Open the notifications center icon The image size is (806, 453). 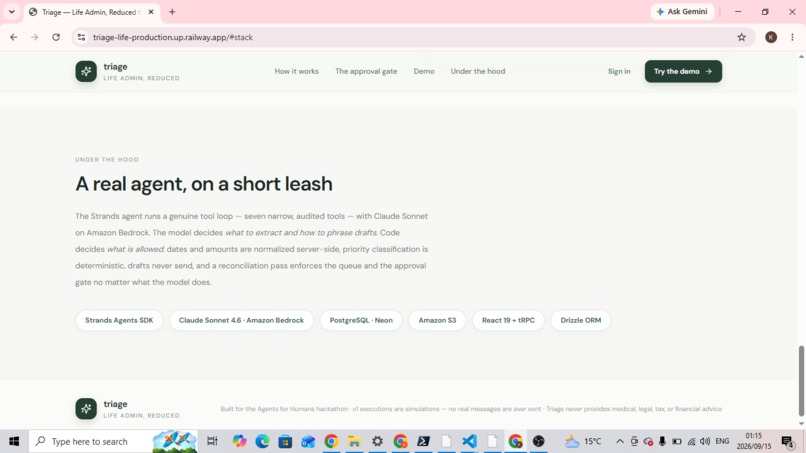click(787, 441)
